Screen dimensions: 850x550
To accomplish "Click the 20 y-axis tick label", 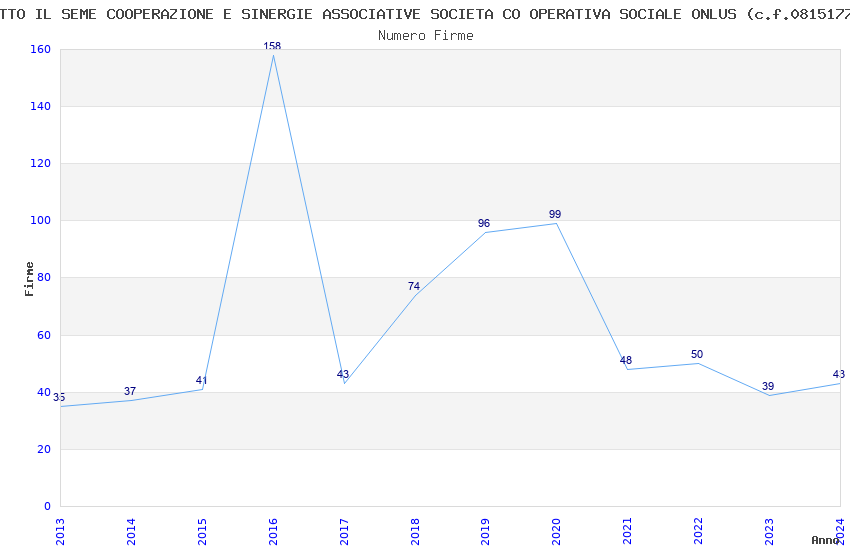I will pyautogui.click(x=43, y=449).
